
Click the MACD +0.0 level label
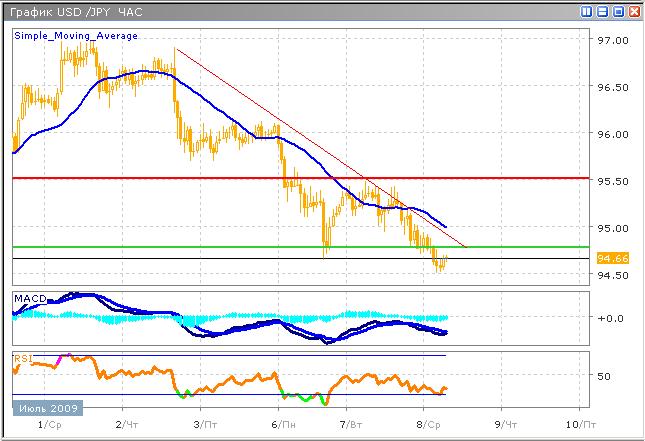pyautogui.click(x=608, y=318)
